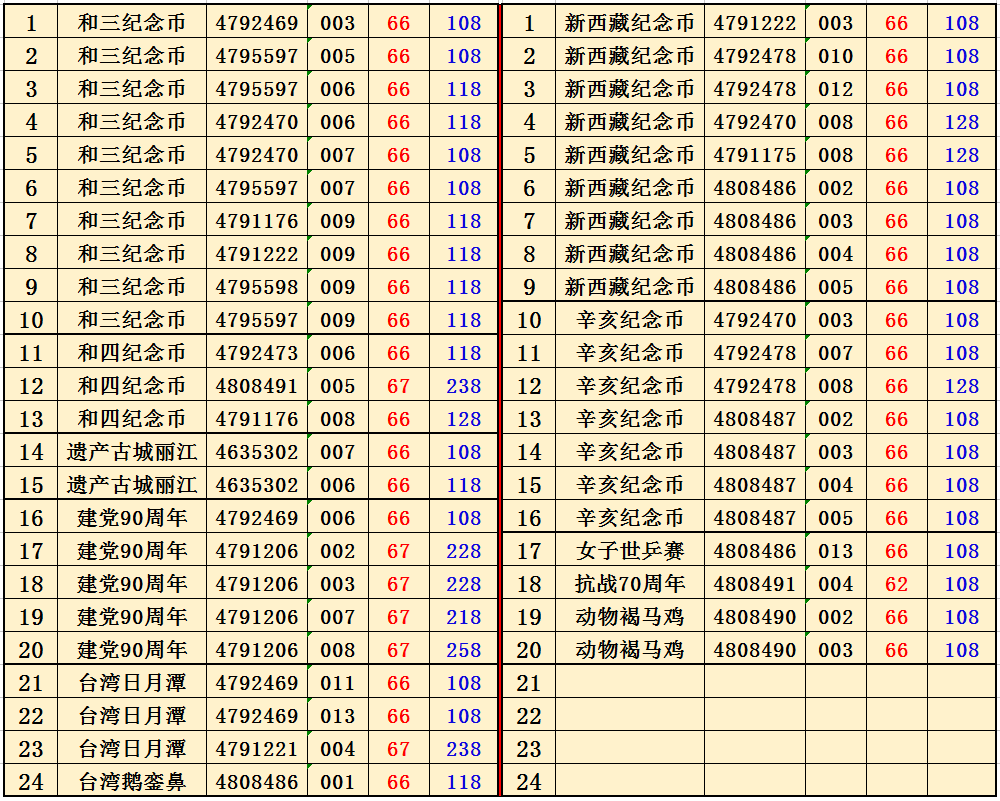Image resolution: width=1000 pixels, height=801 pixels.
Task: Select the cell containing 4792473
Action: (257, 353)
